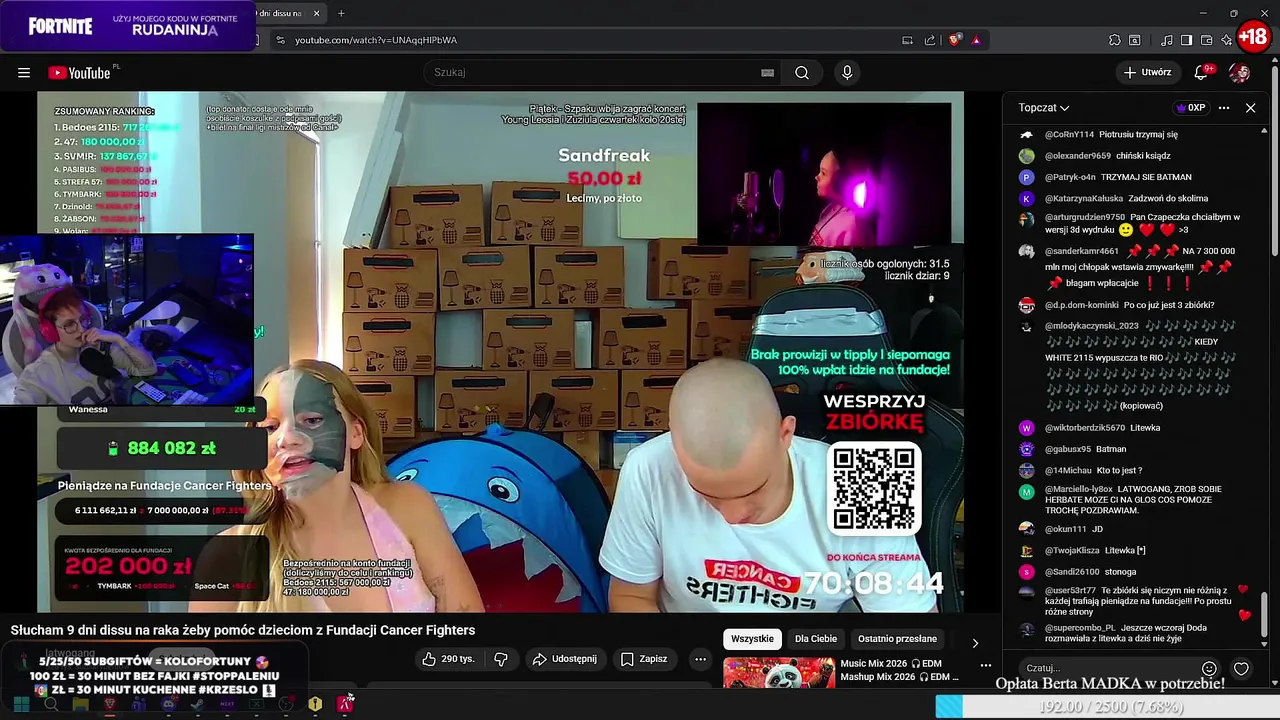Click the main live stream video player
This screenshot has width=1280, height=720.
[x=500, y=352]
